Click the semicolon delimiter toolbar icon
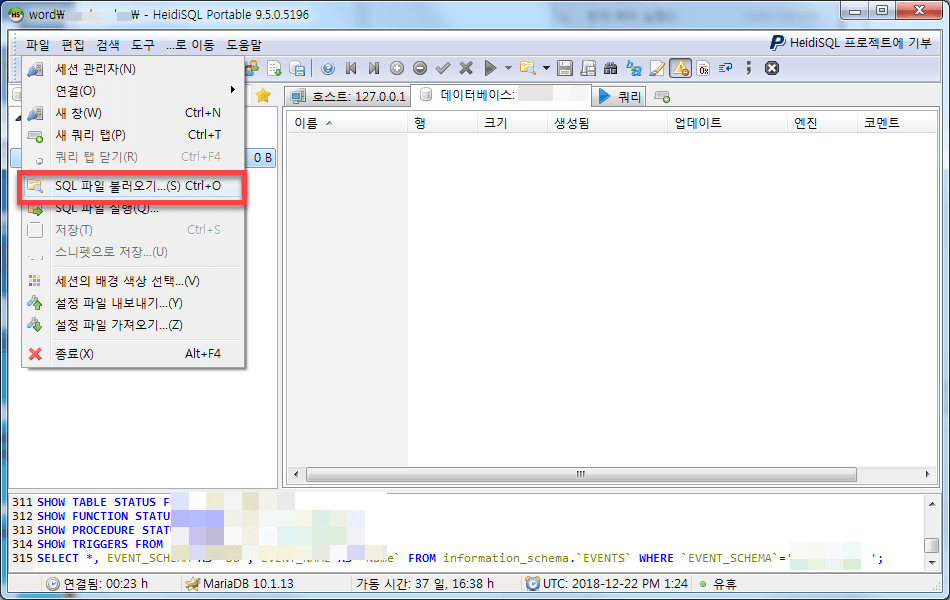Image resolution: width=950 pixels, height=600 pixels. [749, 68]
